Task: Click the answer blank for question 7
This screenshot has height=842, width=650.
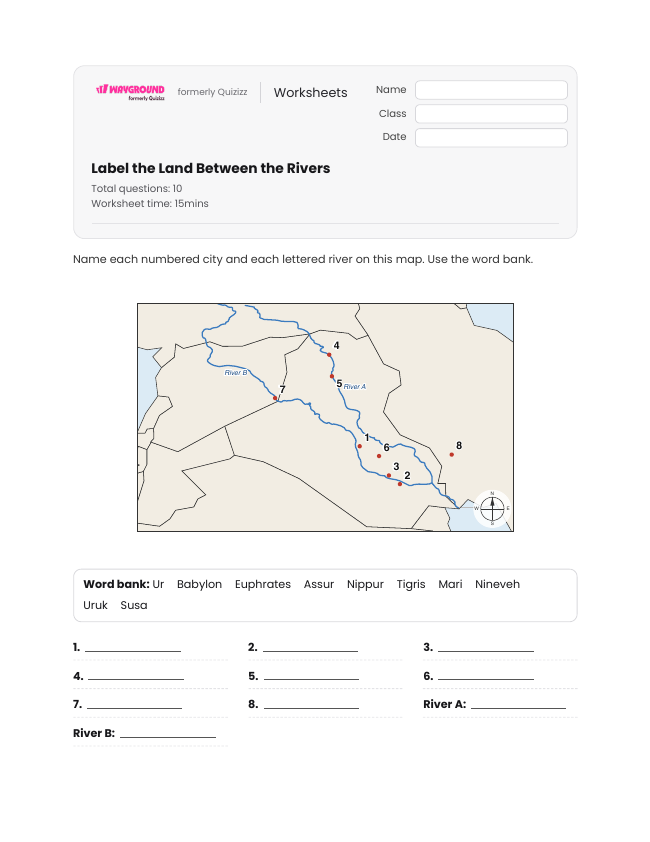Action: click(x=134, y=705)
